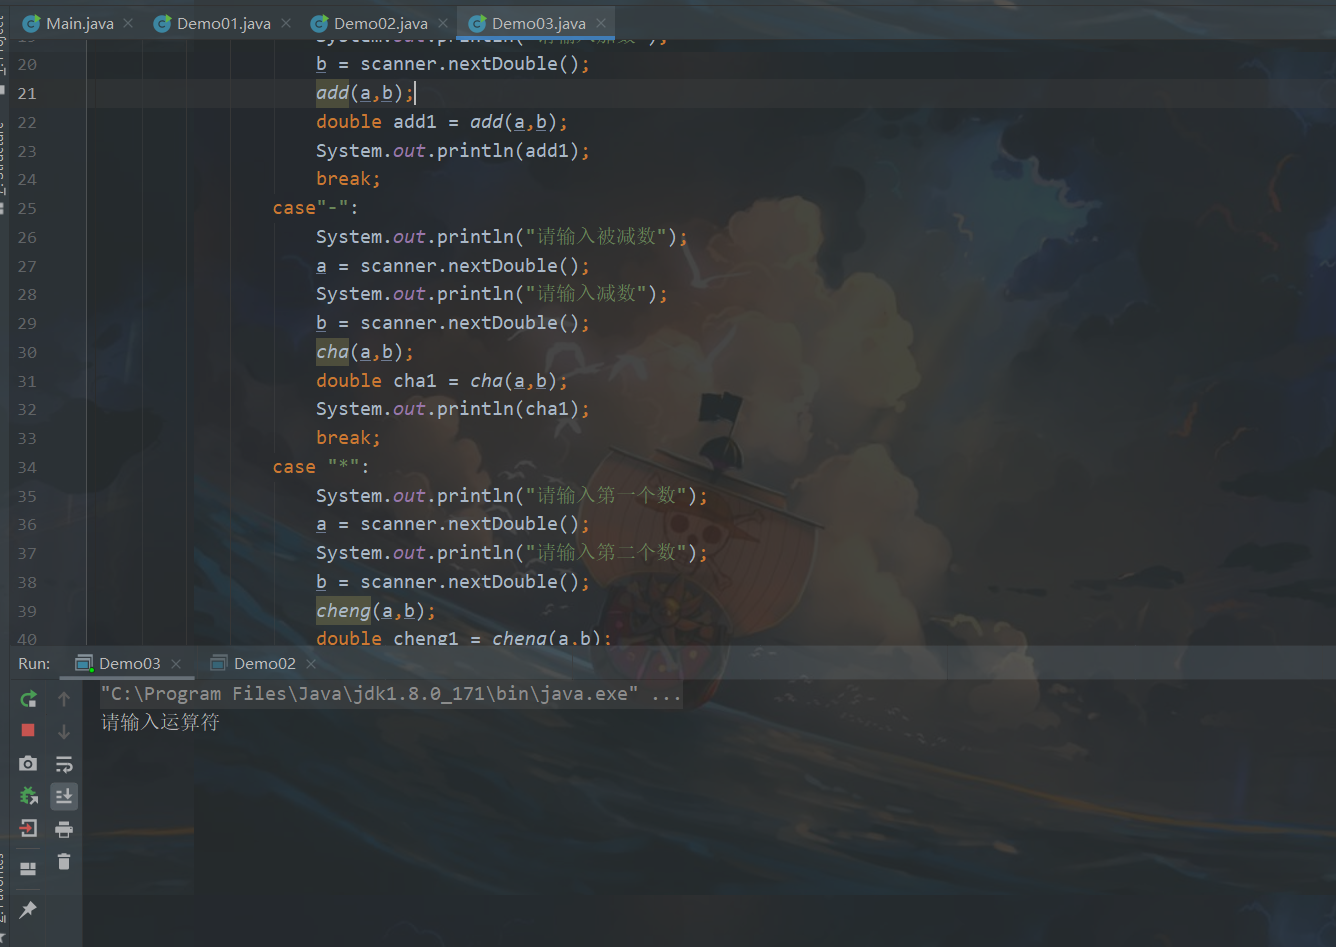Click the add(a,b); call on line 21

[365, 93]
